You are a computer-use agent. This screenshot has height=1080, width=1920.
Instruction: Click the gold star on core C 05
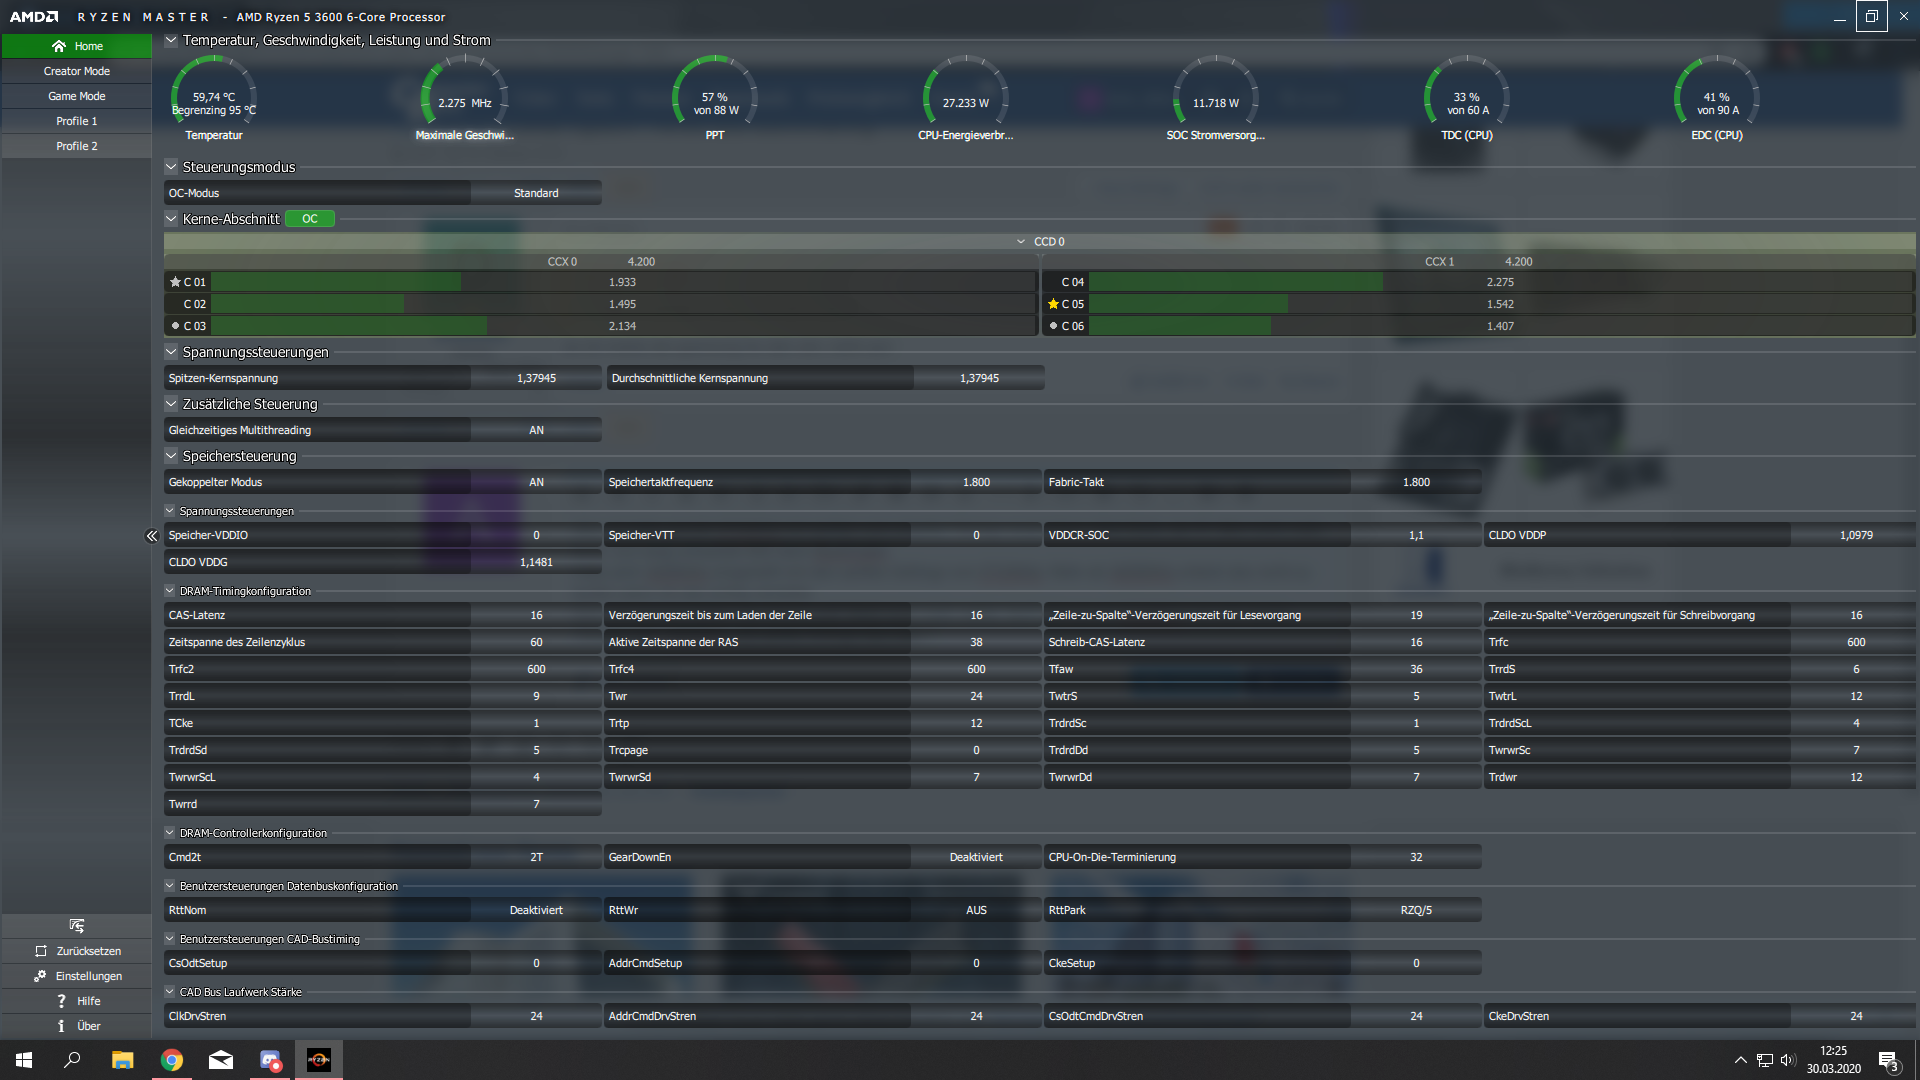1053,304
